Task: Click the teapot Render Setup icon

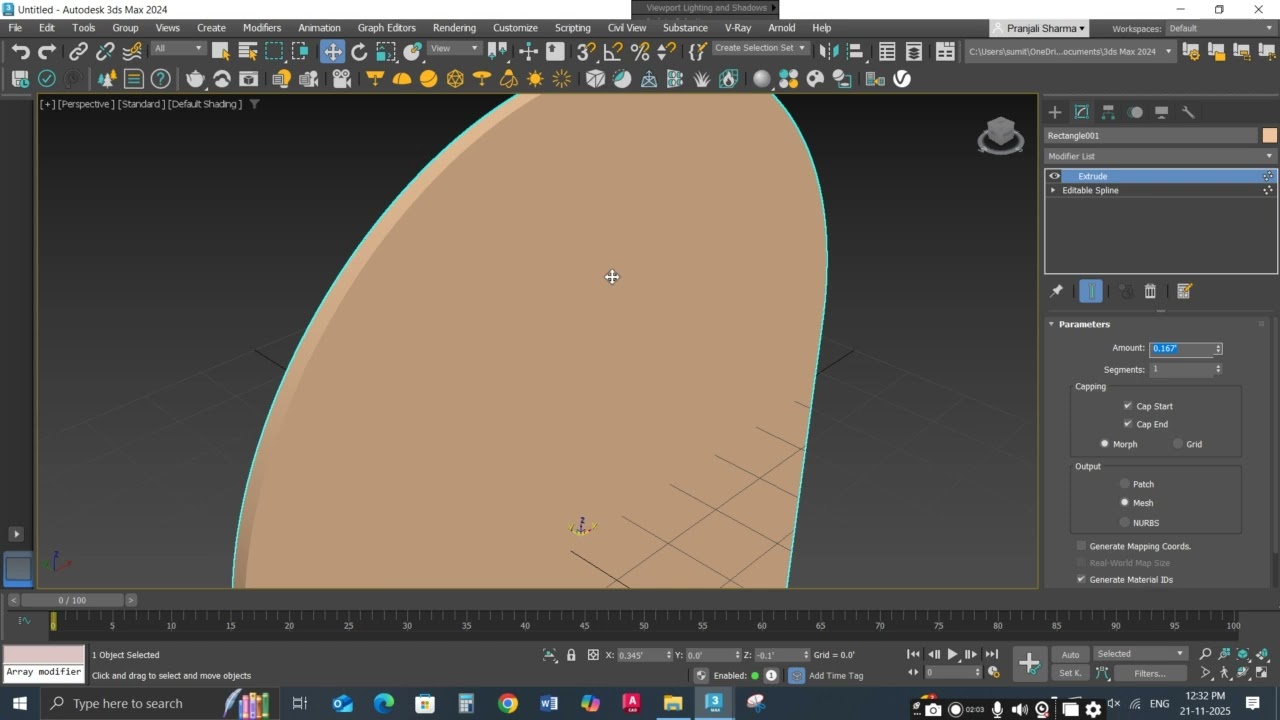Action: click(x=196, y=79)
